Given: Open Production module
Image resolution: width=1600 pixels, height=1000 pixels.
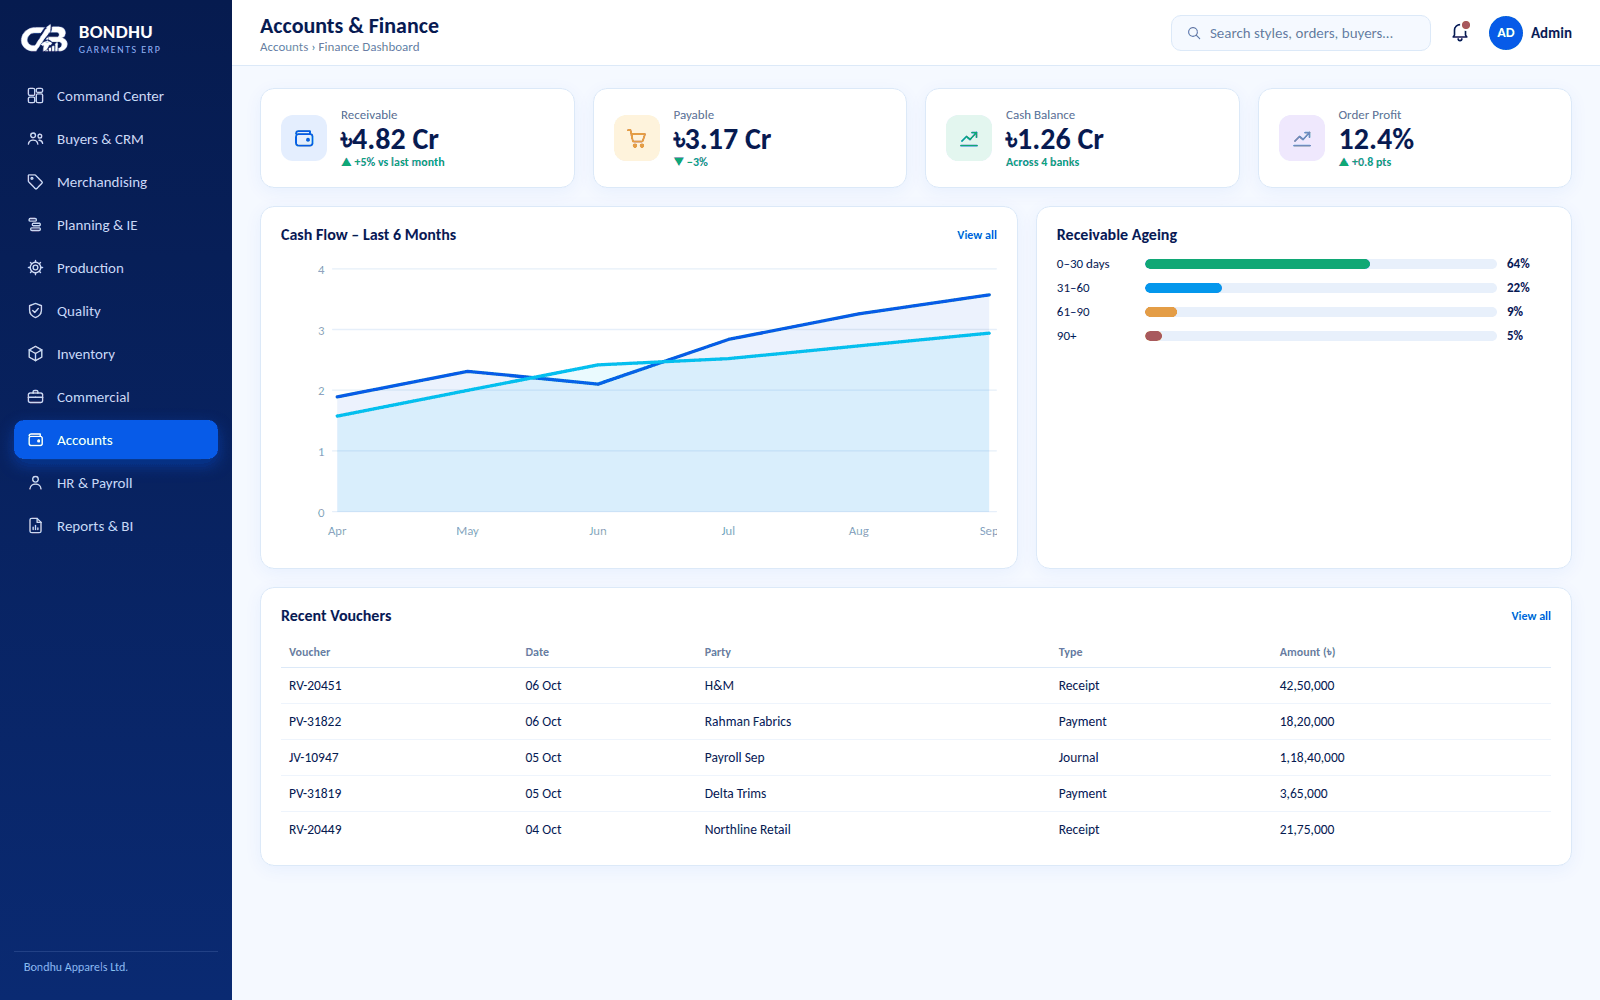Looking at the screenshot, I should (116, 268).
